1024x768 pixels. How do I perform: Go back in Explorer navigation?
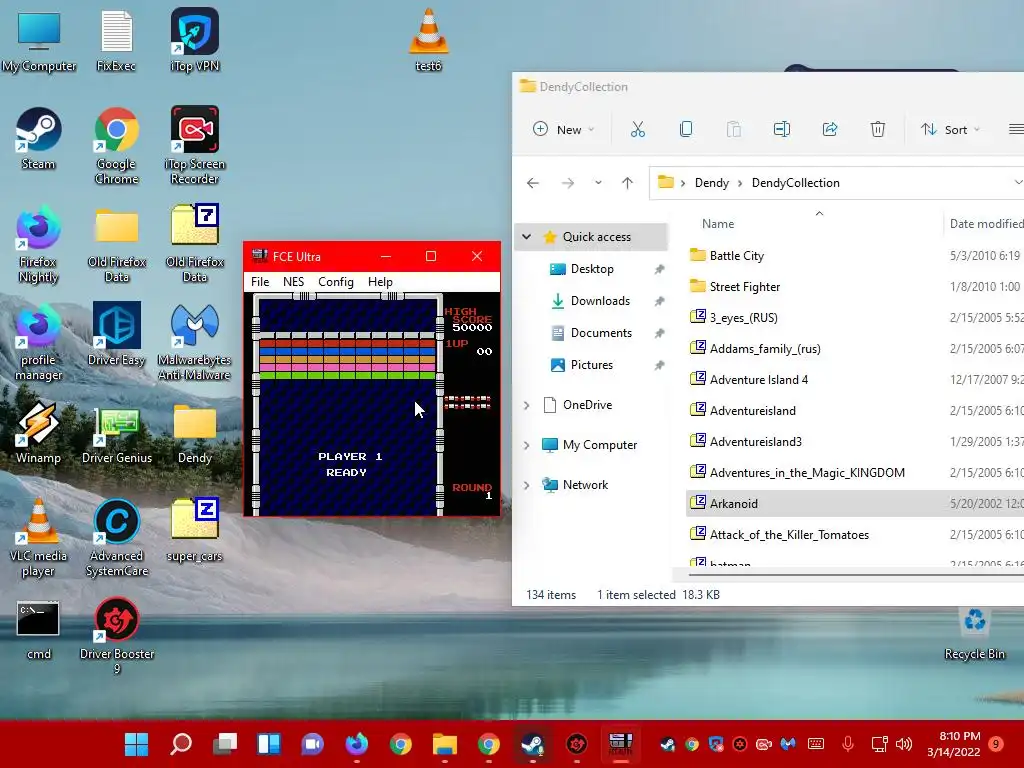click(x=533, y=183)
